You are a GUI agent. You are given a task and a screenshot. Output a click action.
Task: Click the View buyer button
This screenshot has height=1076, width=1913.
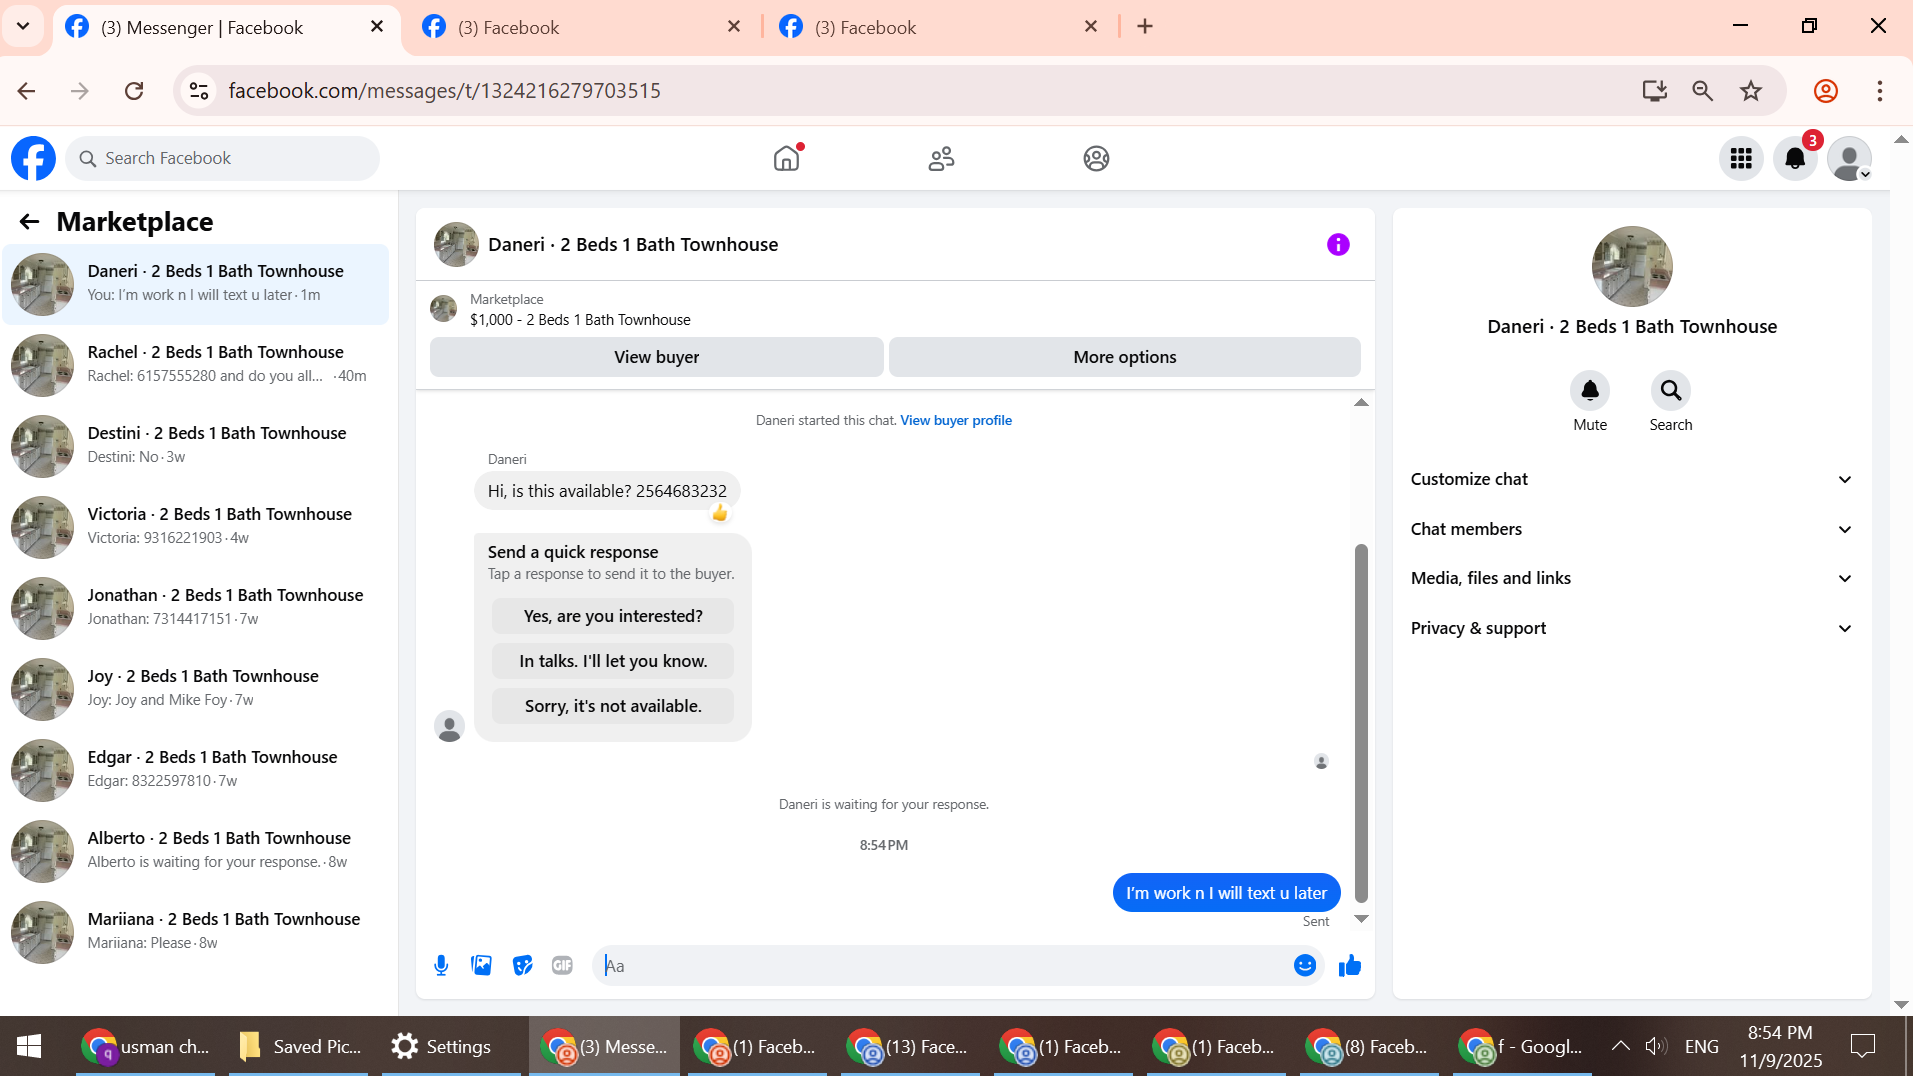click(656, 357)
